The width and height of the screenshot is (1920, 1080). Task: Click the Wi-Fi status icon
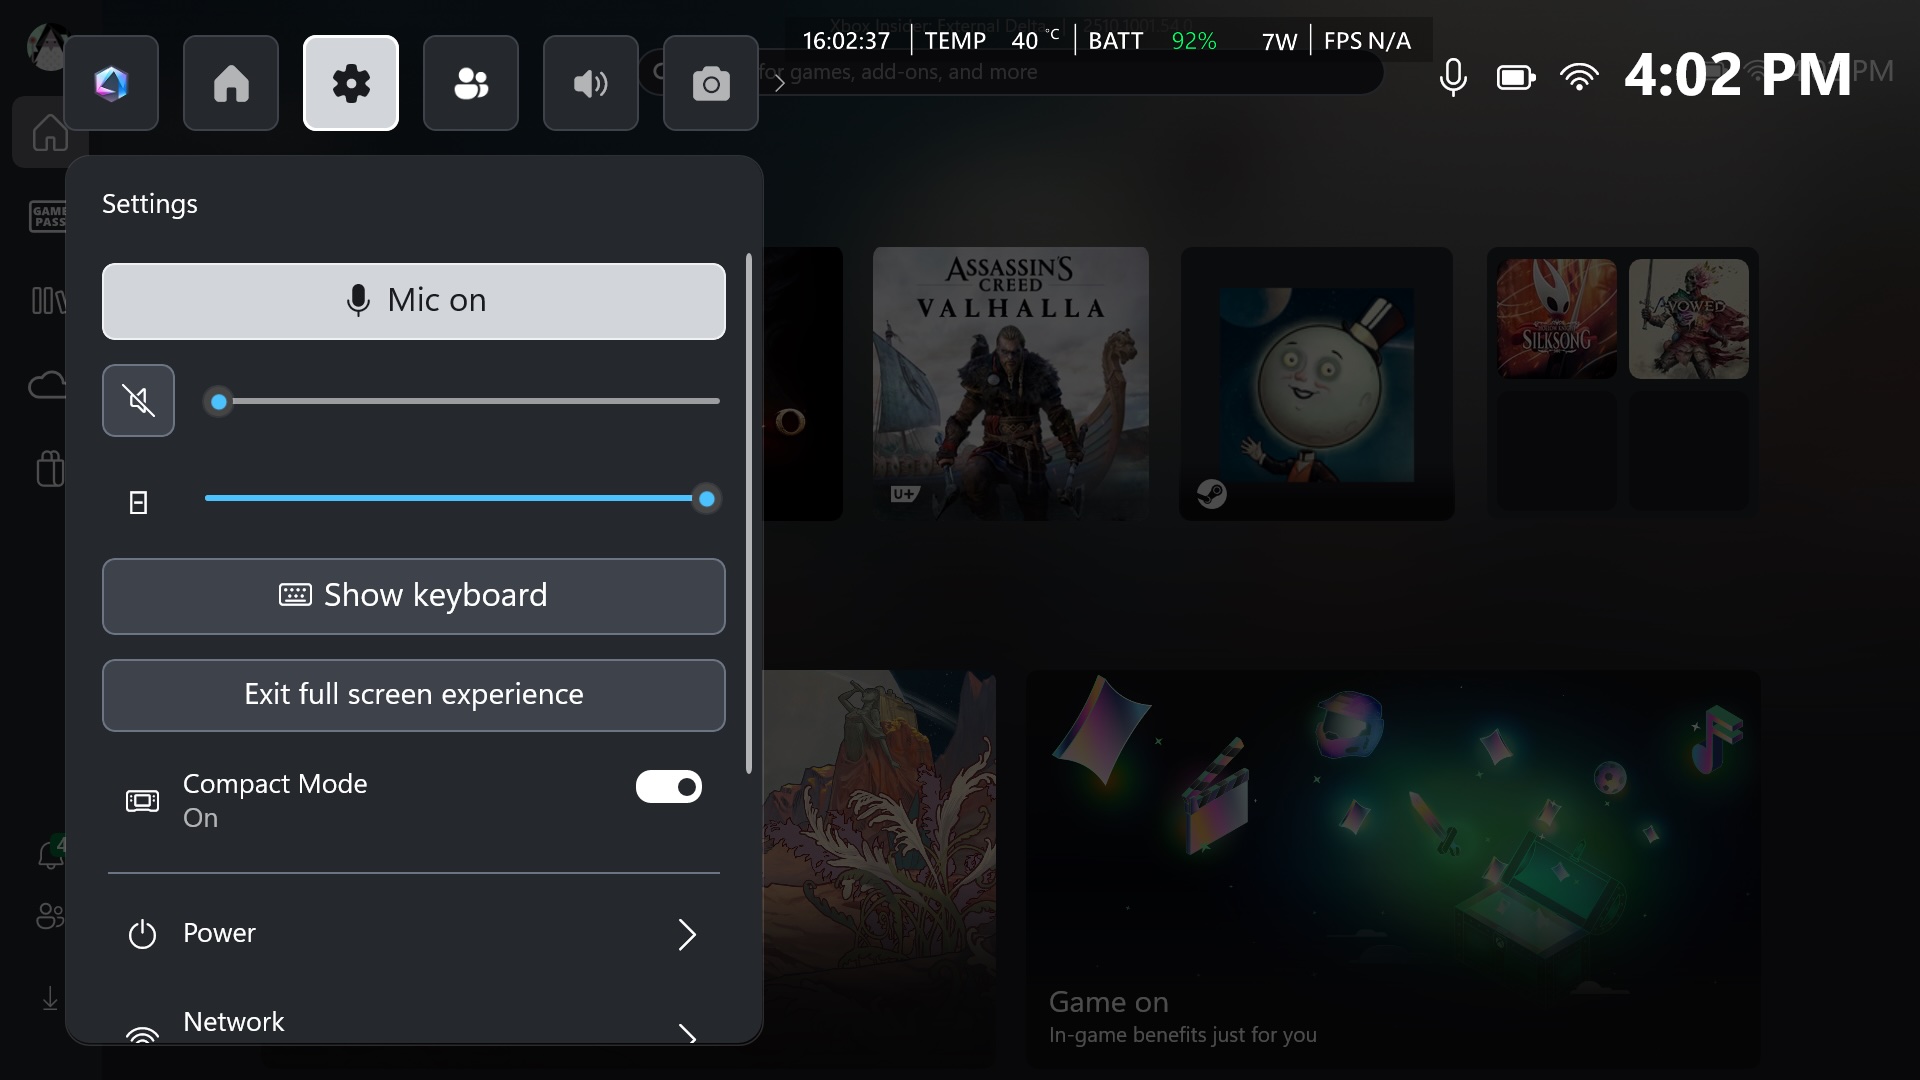[x=1579, y=77]
